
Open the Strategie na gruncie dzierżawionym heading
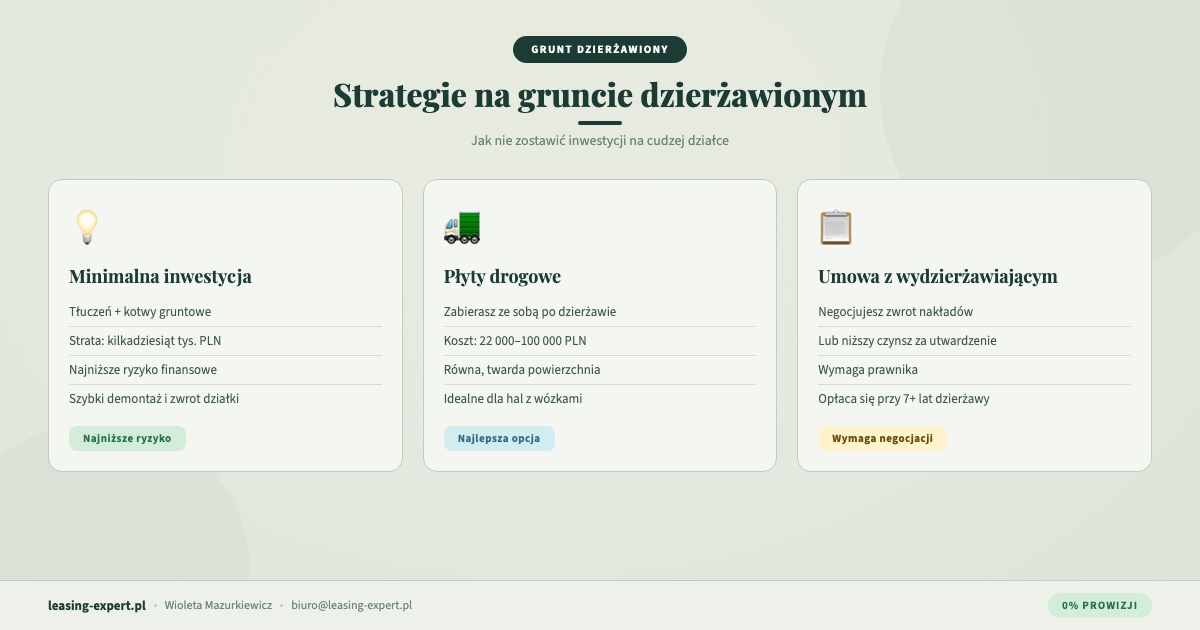600,96
